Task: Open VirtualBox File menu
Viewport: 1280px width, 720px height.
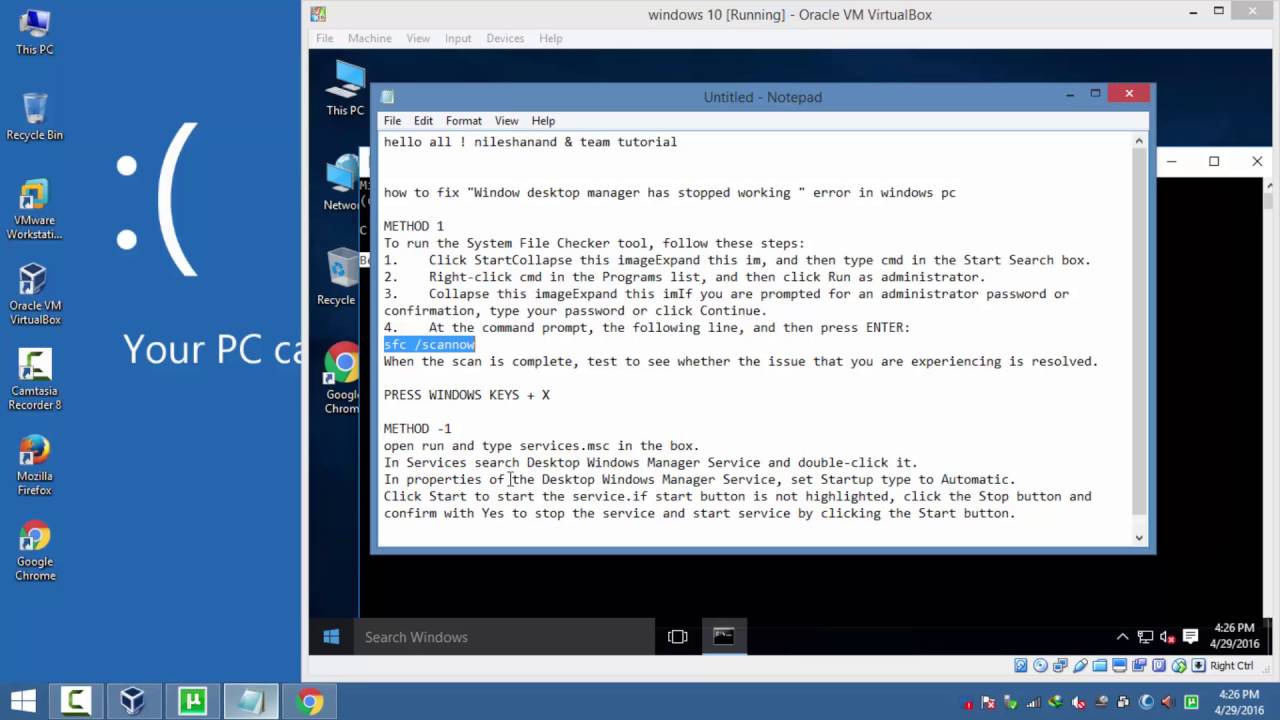Action: coord(324,38)
